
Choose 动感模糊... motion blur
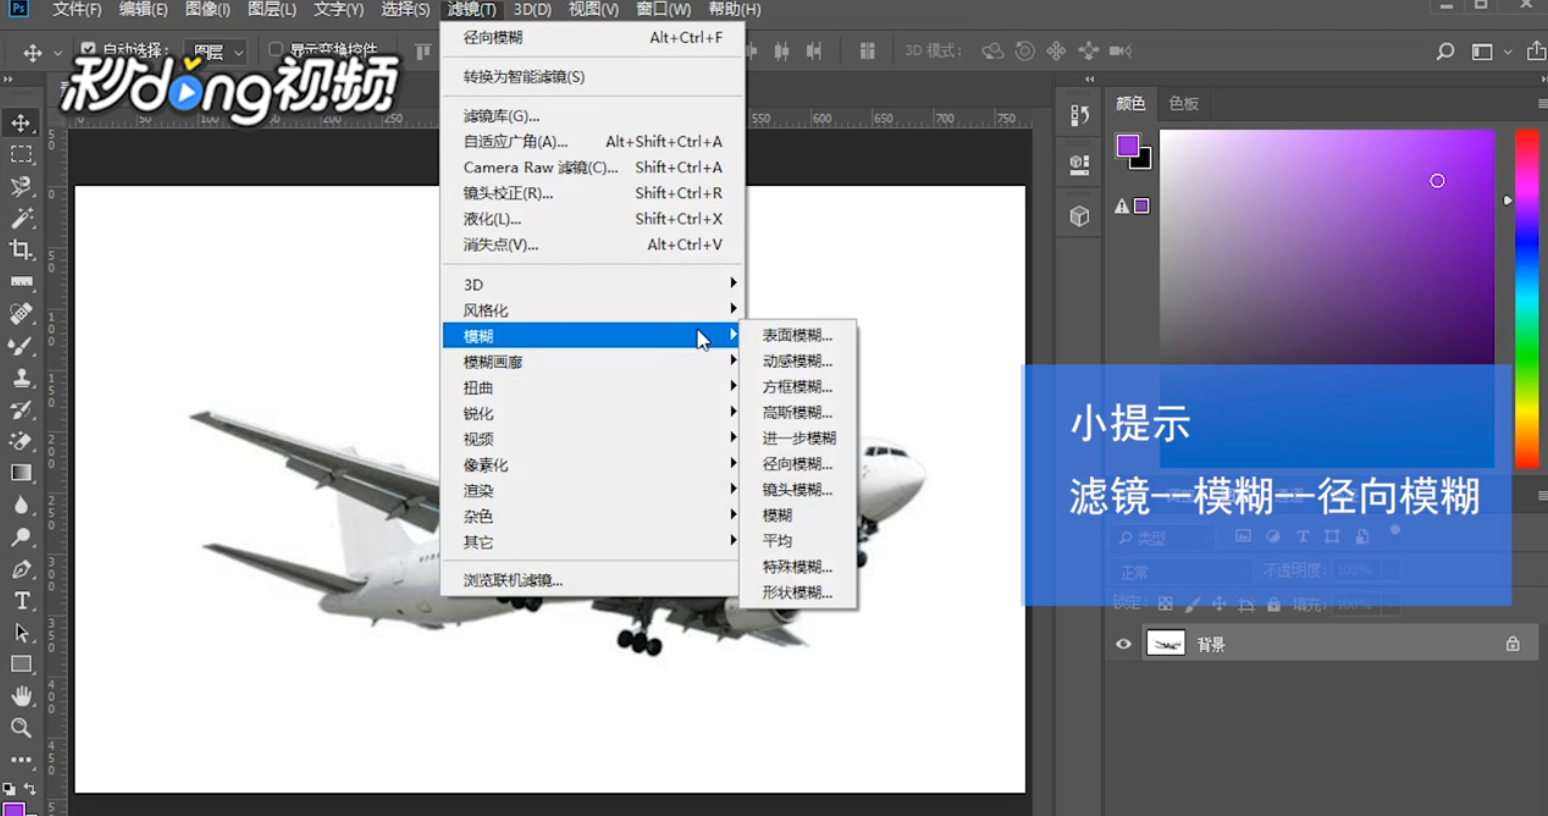pos(798,361)
